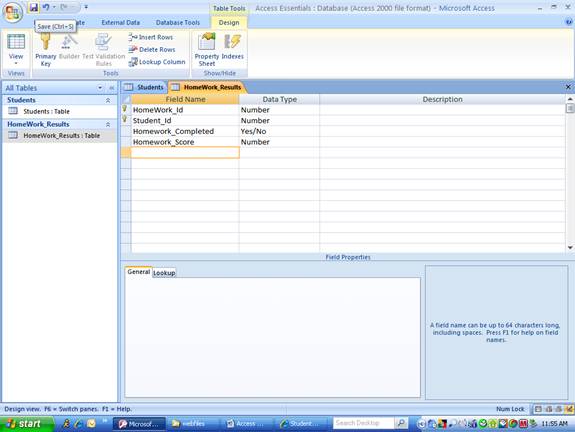Image resolution: width=575 pixels, height=432 pixels.
Task: Select the Design ribbon tab
Action: [x=229, y=22]
